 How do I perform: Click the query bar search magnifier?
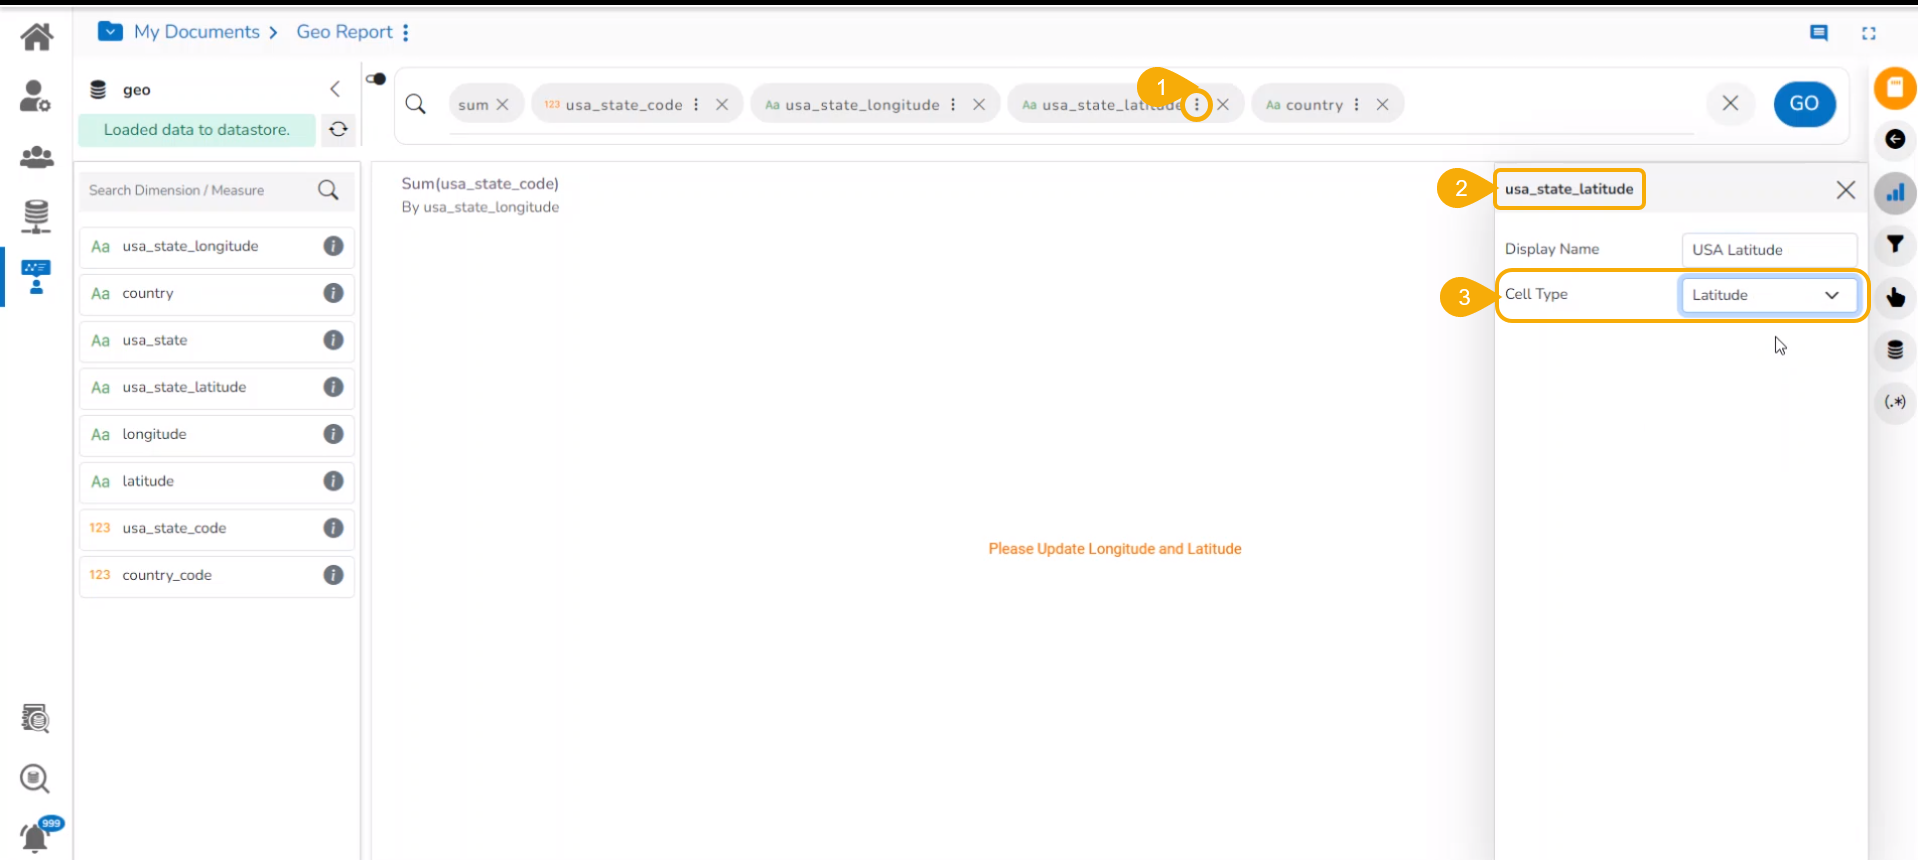click(x=416, y=104)
